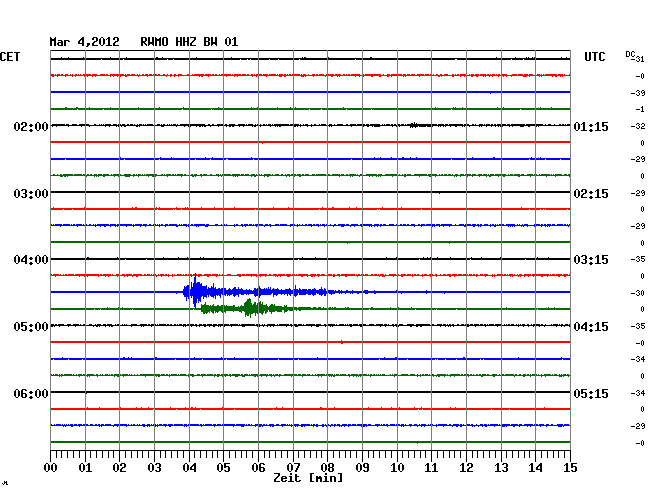Click the Zeit [min] axis title
Screen dimensions: 650x494
click(x=308, y=478)
